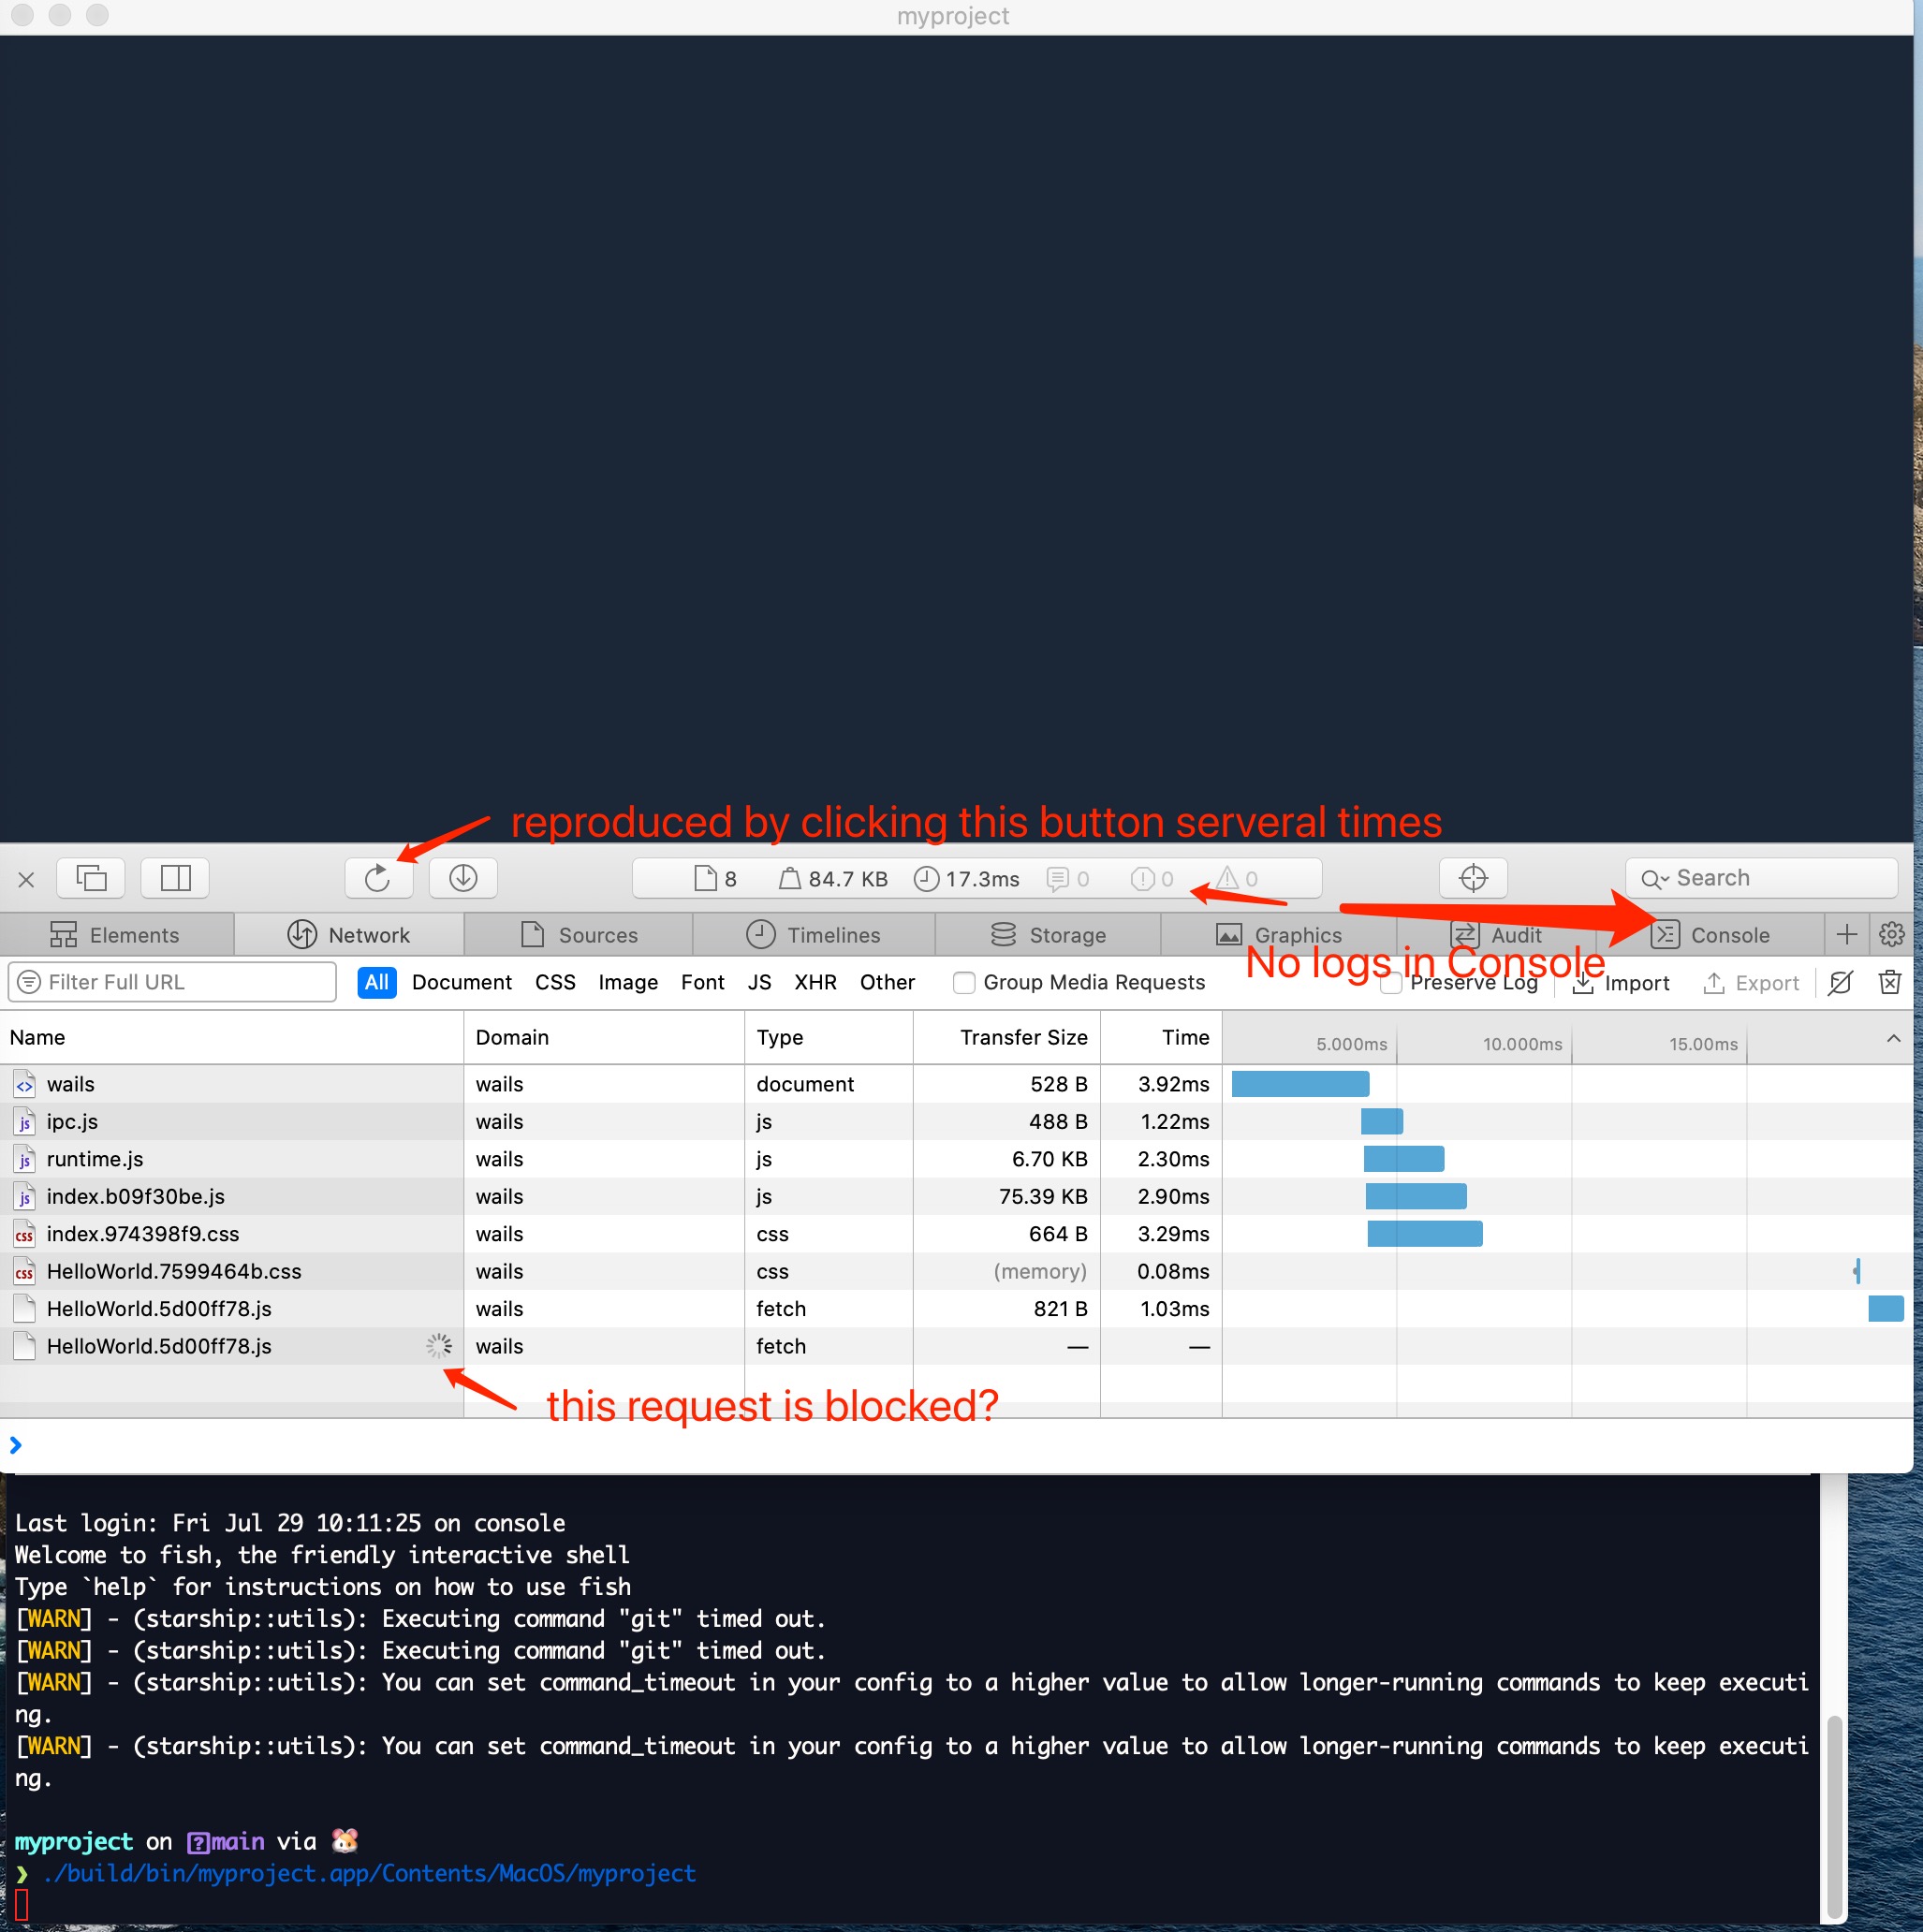Click the Import button

click(1621, 982)
